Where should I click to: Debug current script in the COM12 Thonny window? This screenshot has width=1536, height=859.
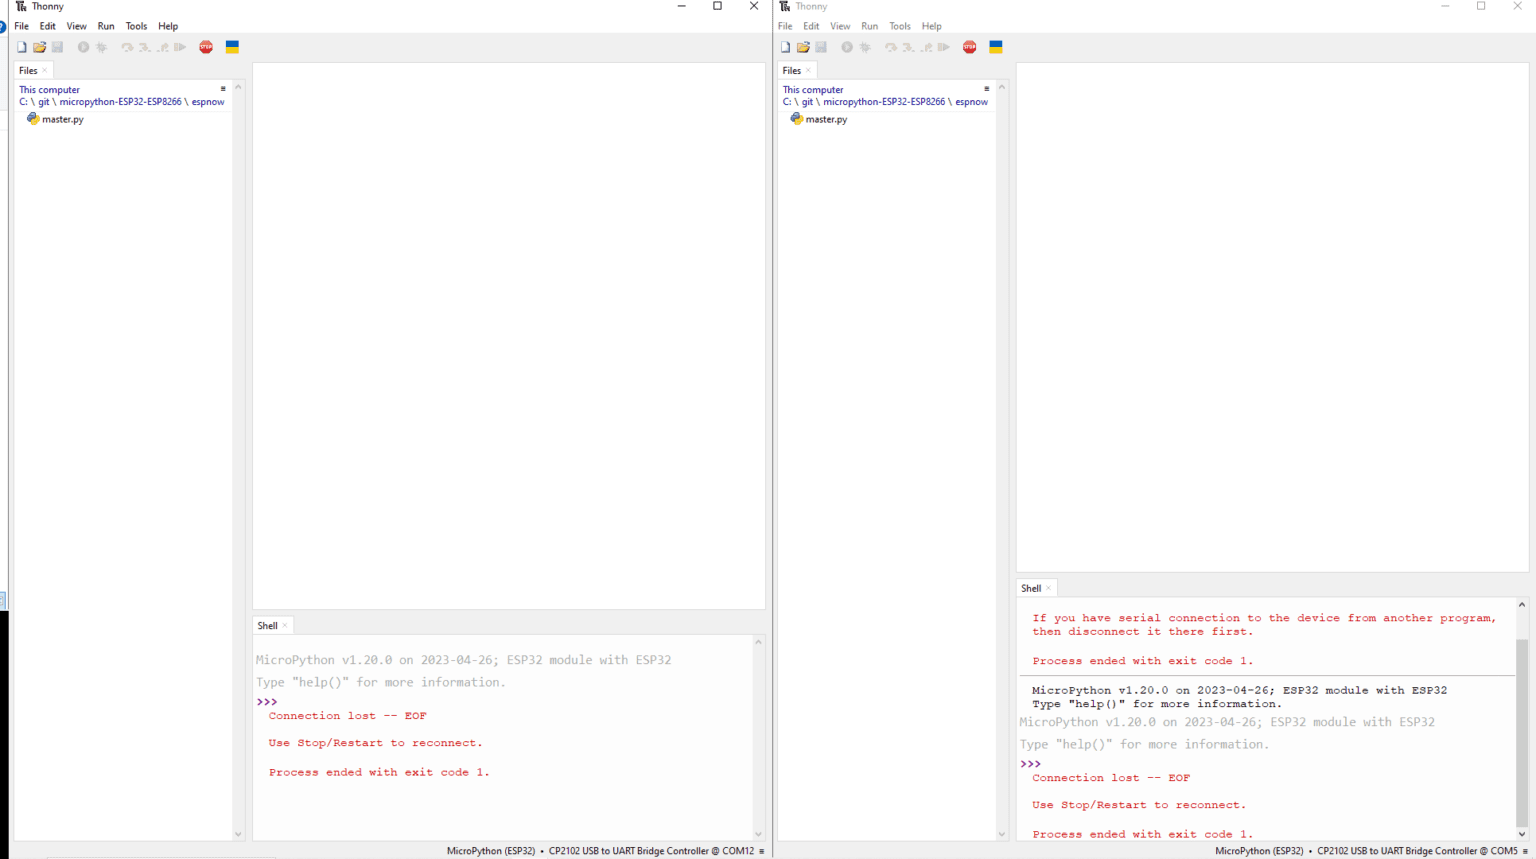[102, 47]
